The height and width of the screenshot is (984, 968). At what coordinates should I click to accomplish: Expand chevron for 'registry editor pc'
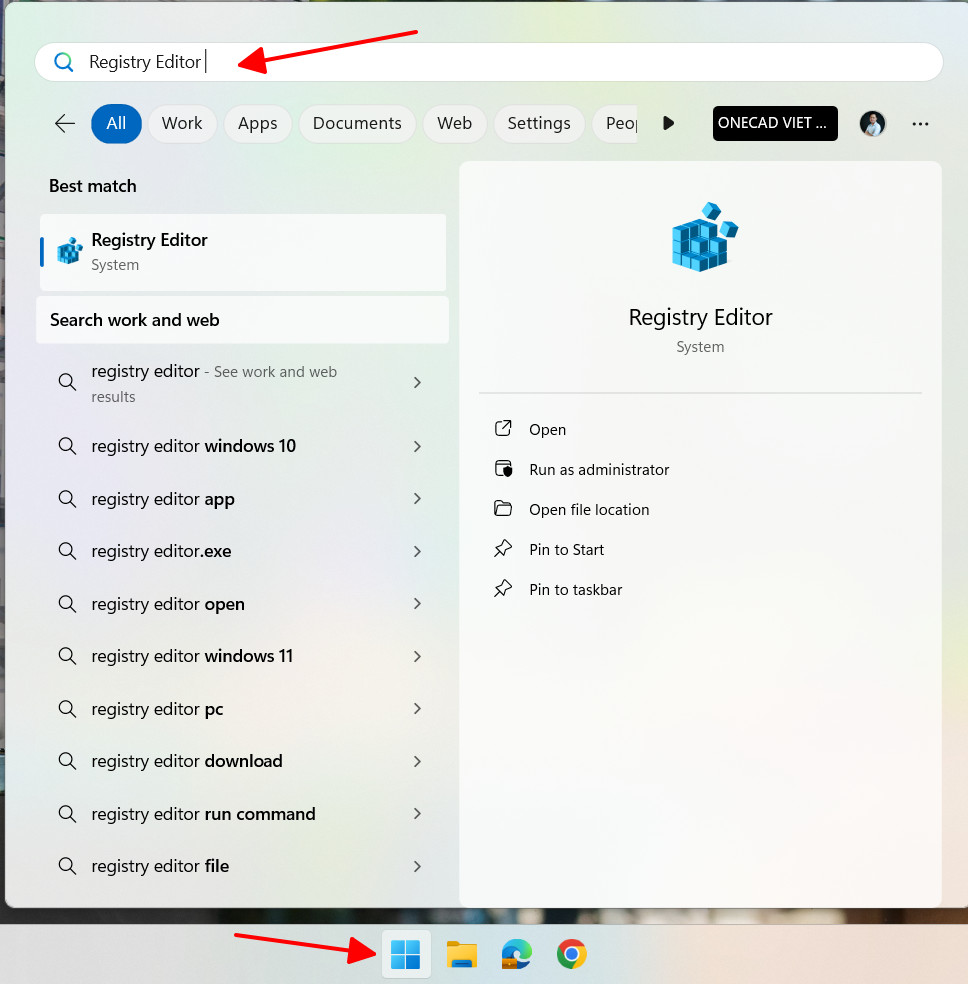point(417,709)
